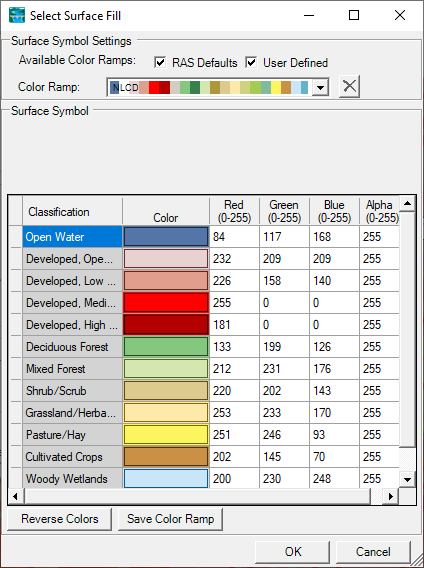Click the Red value cell for Cultivated Crops

[x=234, y=457]
